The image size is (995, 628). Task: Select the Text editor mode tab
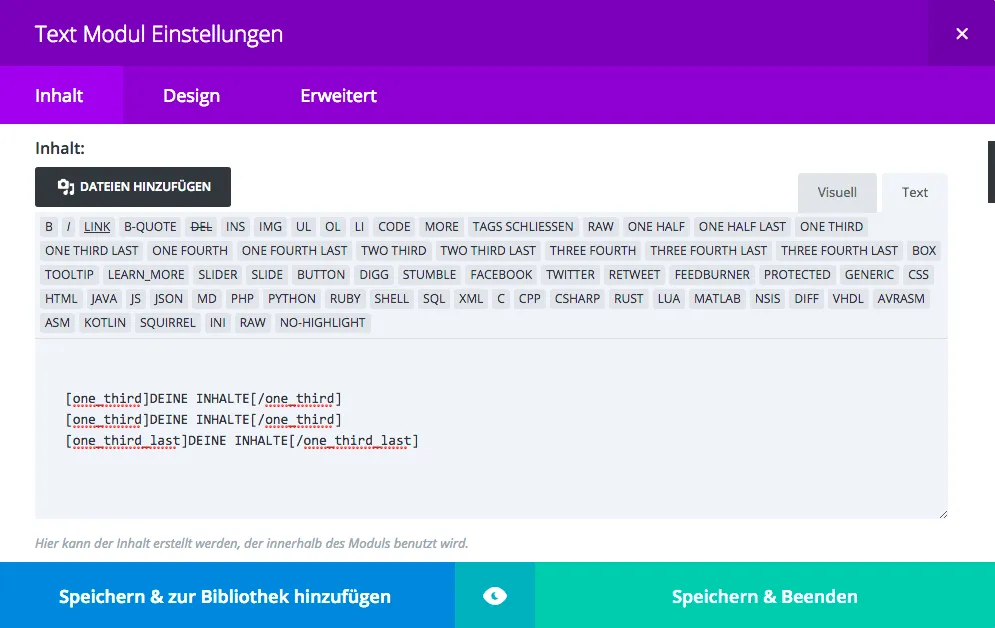pos(914,192)
